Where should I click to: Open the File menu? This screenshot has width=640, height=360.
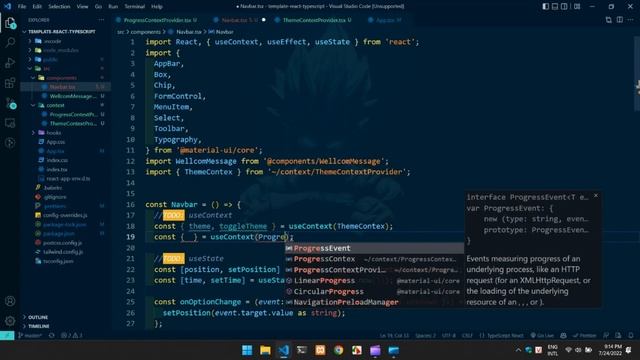tap(22, 7)
